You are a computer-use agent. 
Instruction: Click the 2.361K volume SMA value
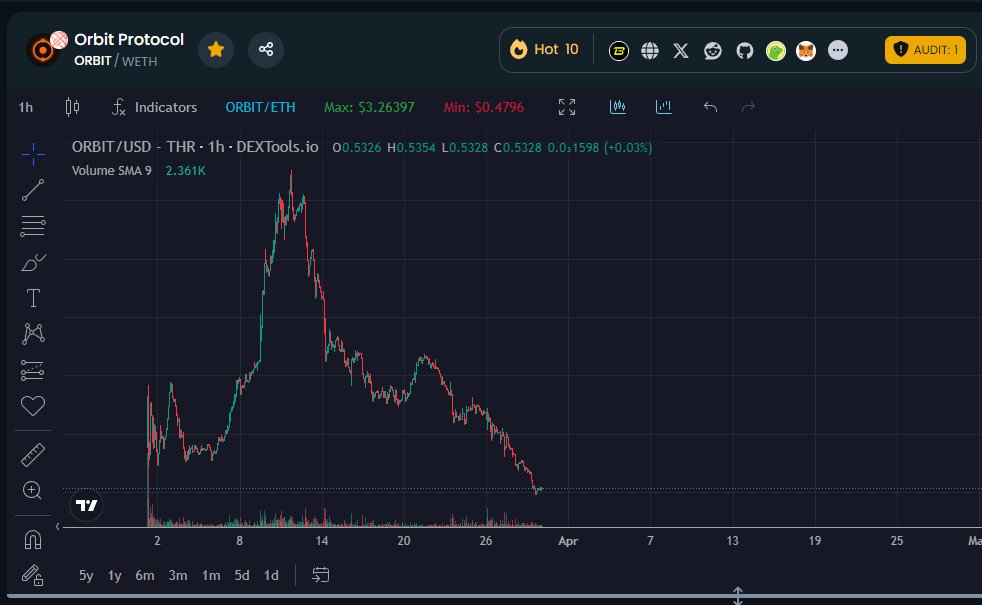coord(185,170)
